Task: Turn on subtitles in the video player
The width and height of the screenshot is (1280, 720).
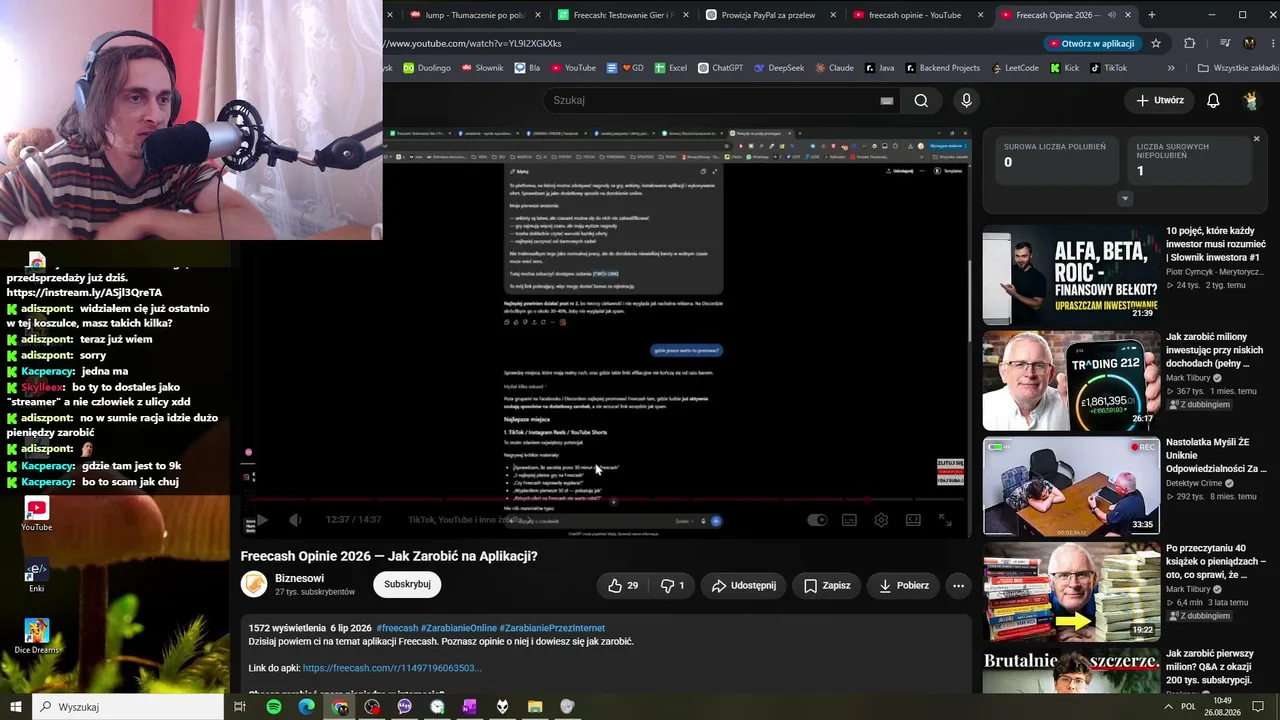Action: [x=849, y=520]
